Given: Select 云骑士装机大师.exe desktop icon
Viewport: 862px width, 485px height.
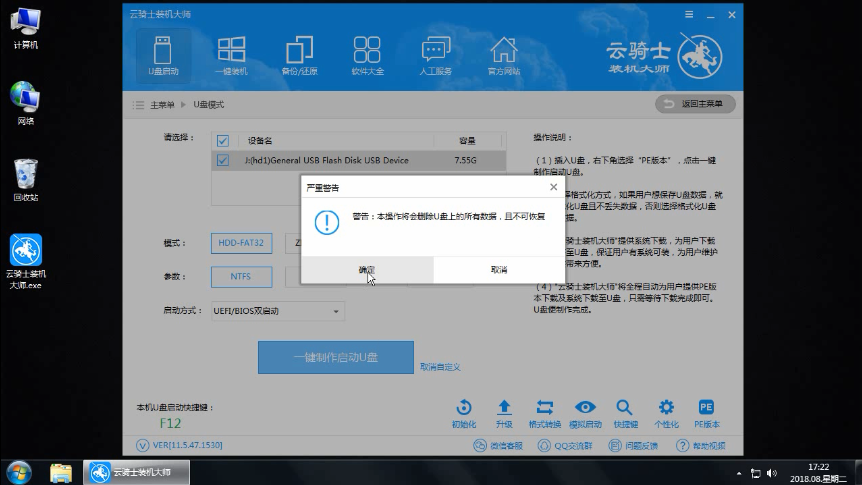Looking at the screenshot, I should (25, 262).
